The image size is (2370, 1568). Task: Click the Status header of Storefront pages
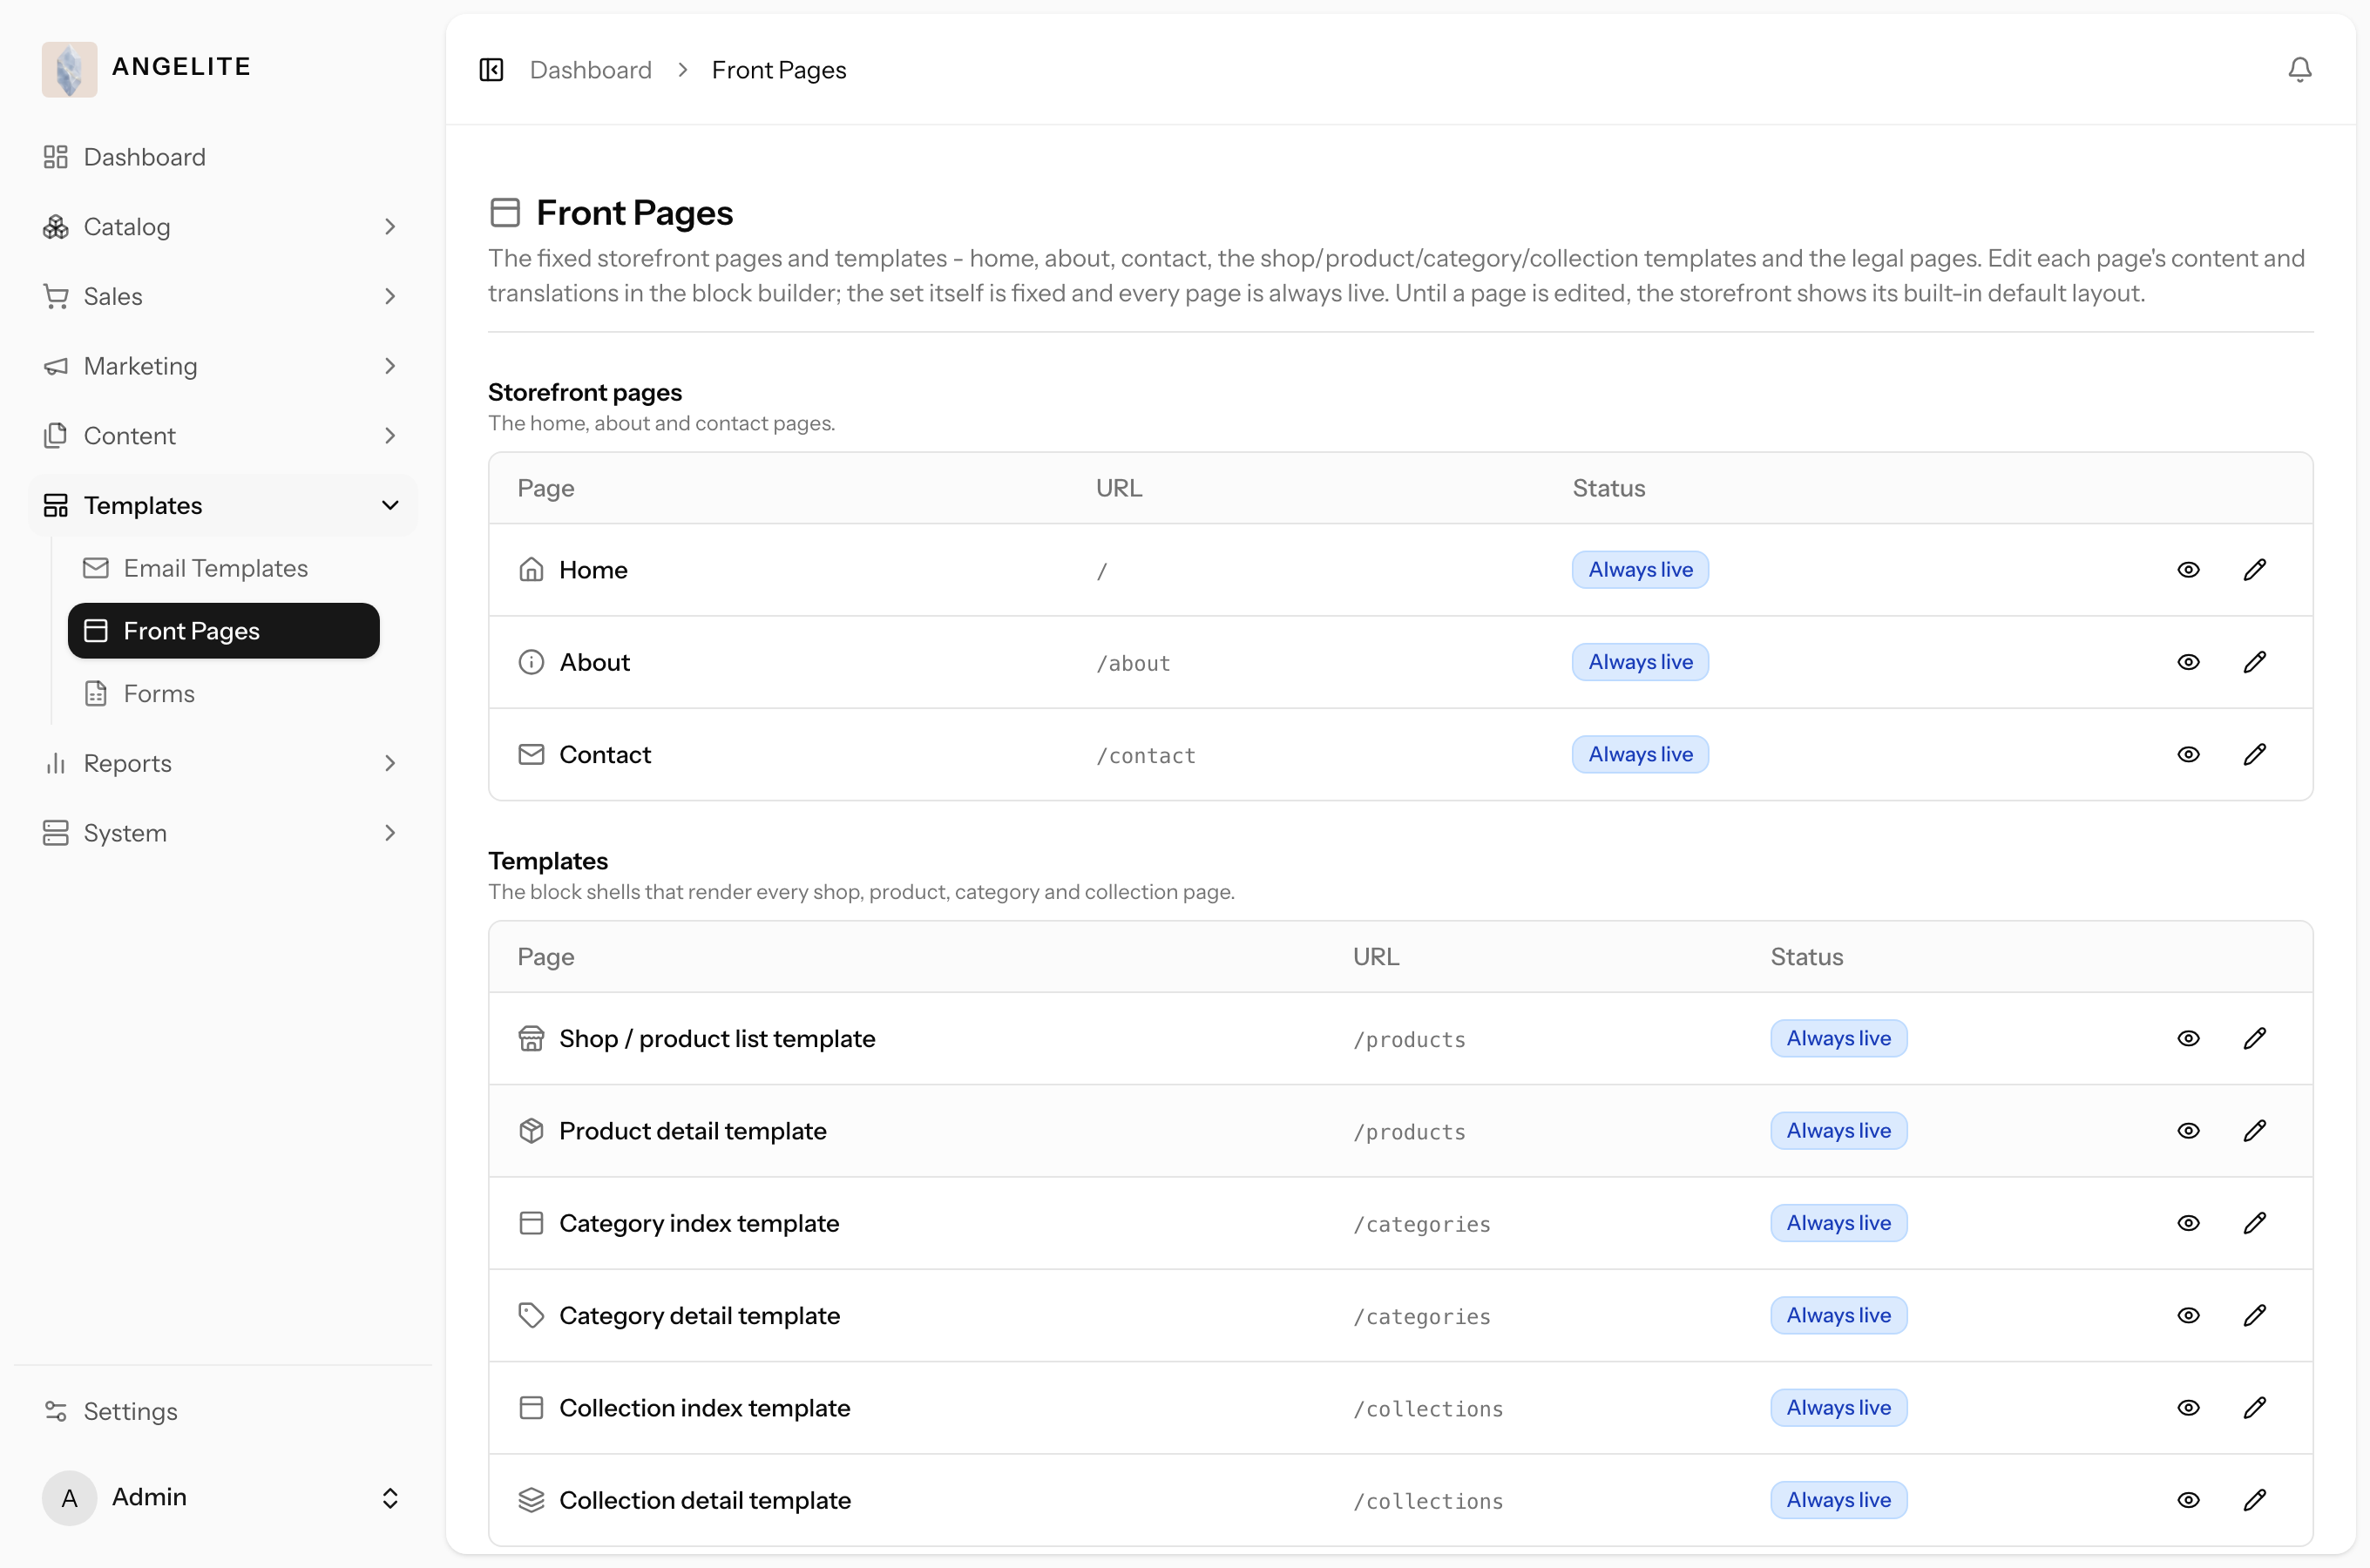(1608, 488)
